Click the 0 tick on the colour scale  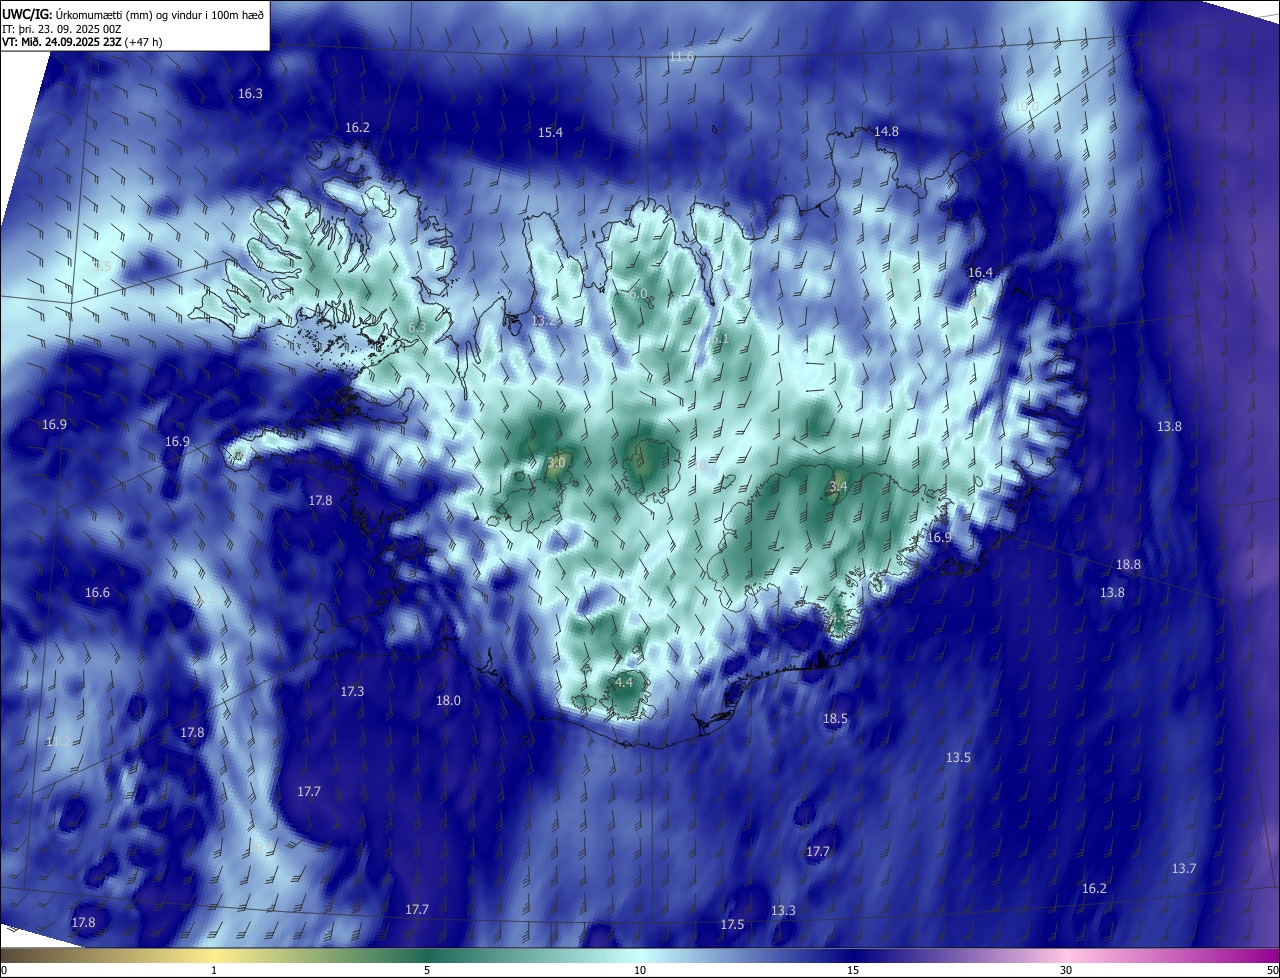point(3,970)
